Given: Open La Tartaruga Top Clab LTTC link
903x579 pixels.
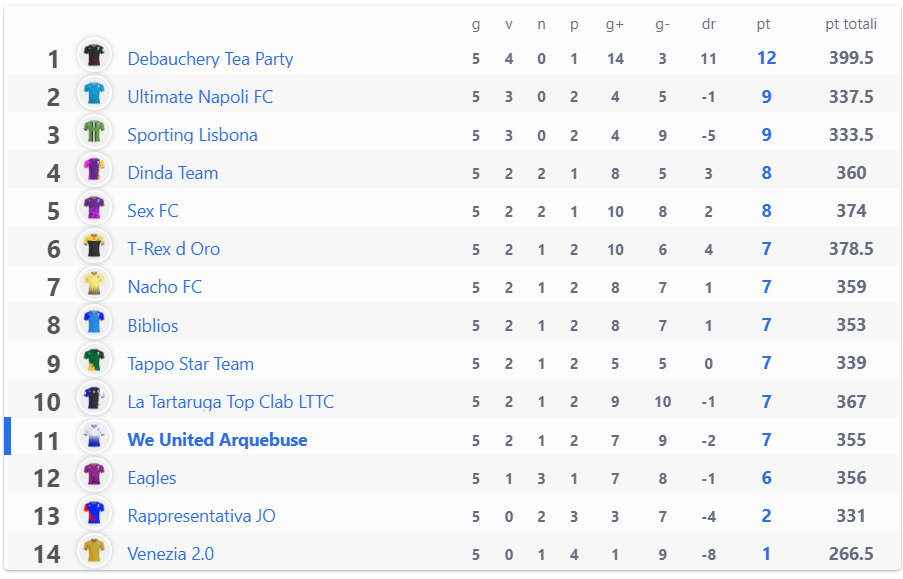Looking at the screenshot, I should point(230,402).
